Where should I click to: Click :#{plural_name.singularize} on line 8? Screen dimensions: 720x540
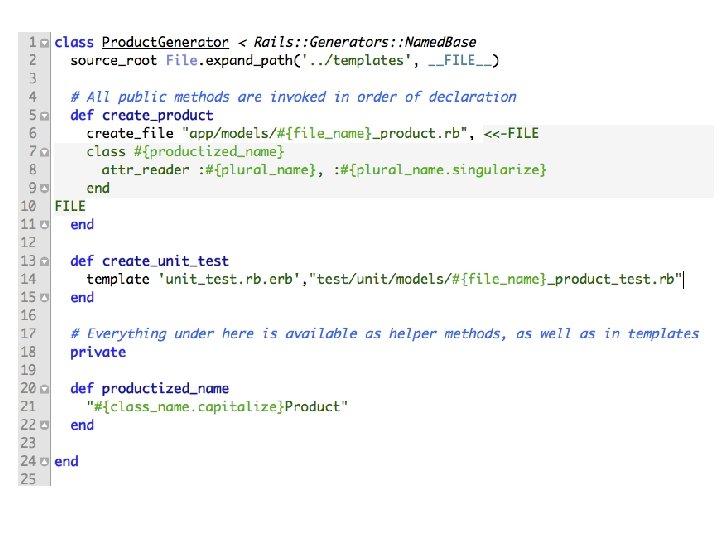(x=440, y=170)
